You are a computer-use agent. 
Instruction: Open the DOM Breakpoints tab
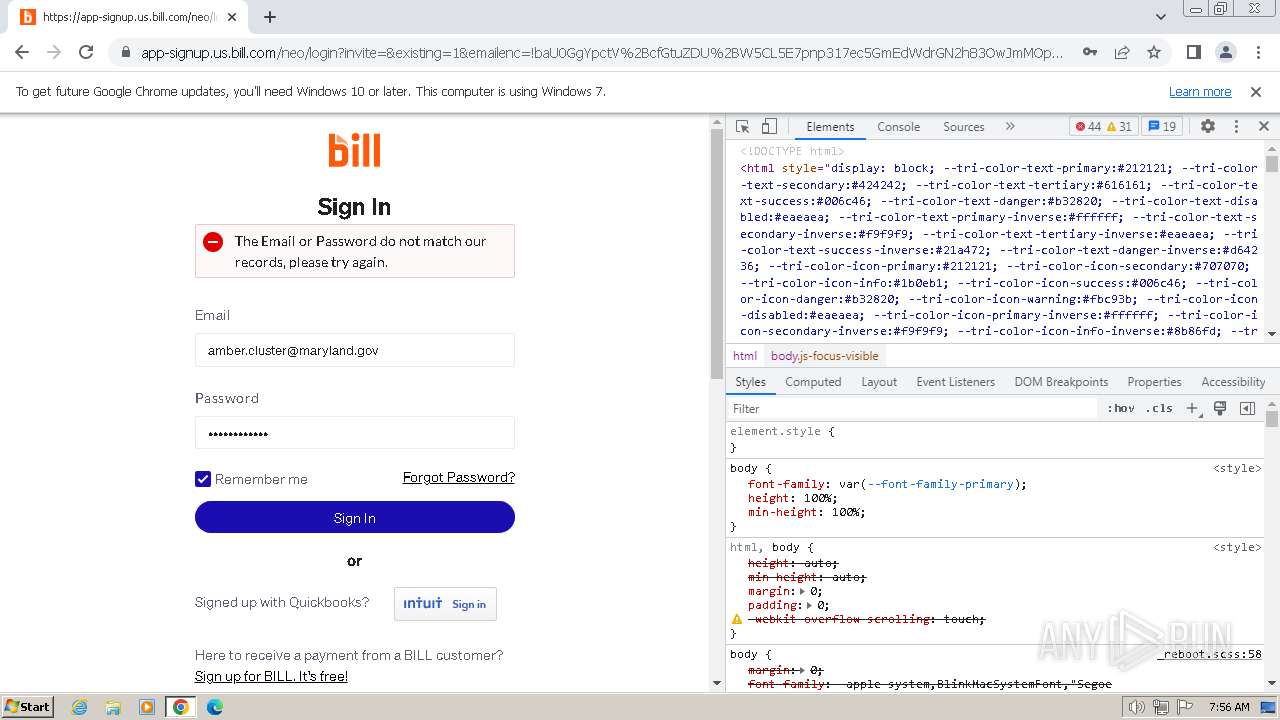[1061, 382]
